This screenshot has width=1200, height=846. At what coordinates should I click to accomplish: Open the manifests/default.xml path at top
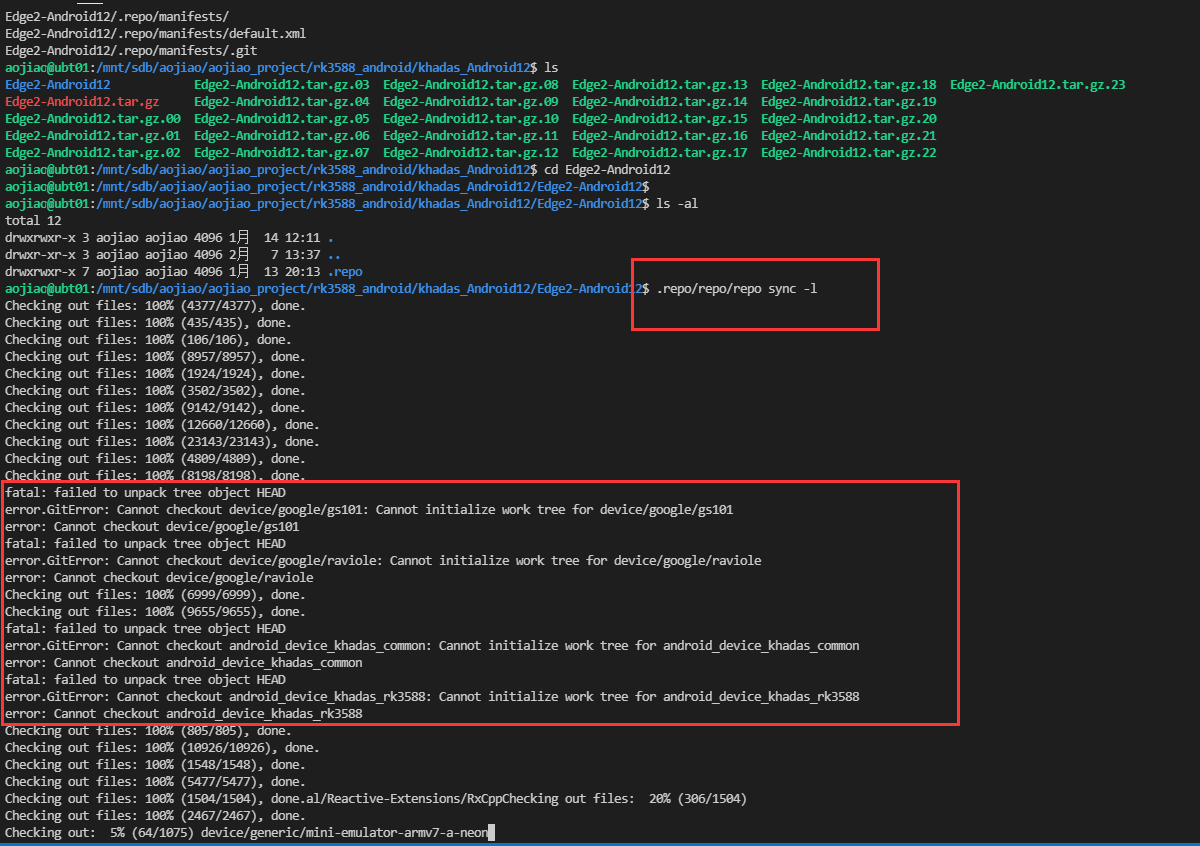(155, 34)
